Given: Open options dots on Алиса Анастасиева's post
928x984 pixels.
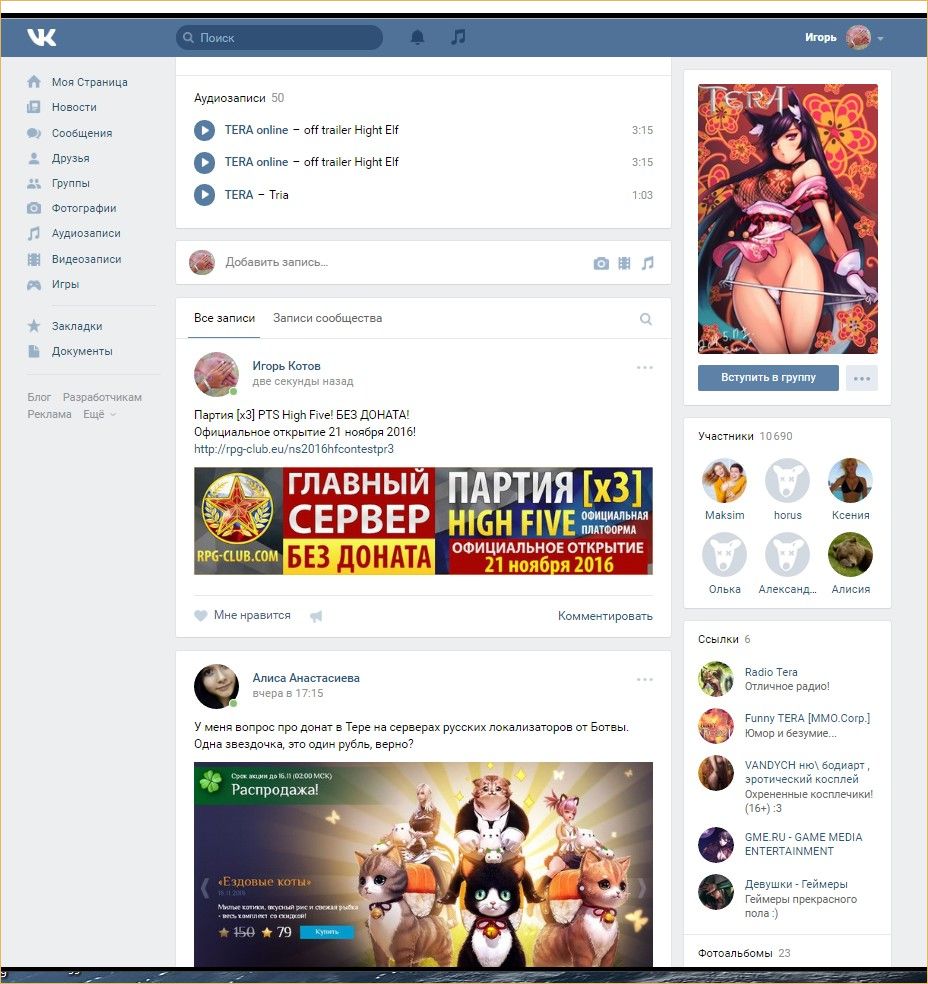Looking at the screenshot, I should pyautogui.click(x=644, y=680).
